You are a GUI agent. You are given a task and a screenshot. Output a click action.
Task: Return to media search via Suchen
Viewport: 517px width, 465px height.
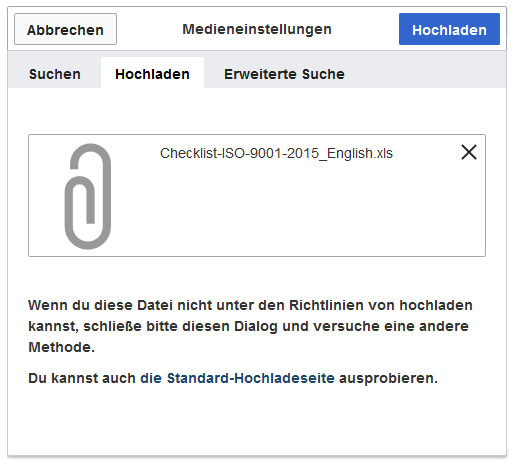click(x=55, y=74)
